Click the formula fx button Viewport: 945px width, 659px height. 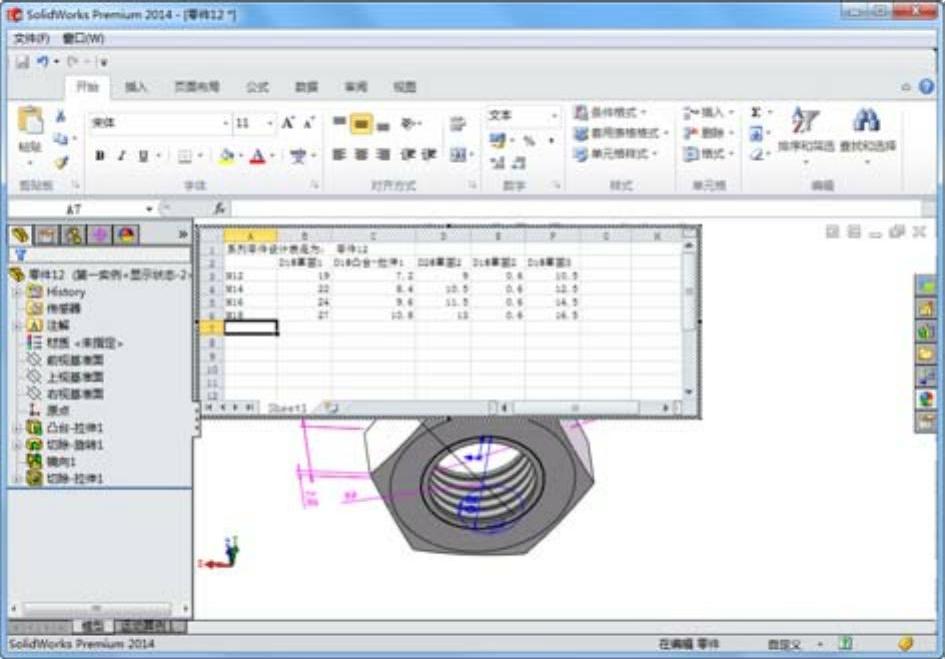click(219, 209)
